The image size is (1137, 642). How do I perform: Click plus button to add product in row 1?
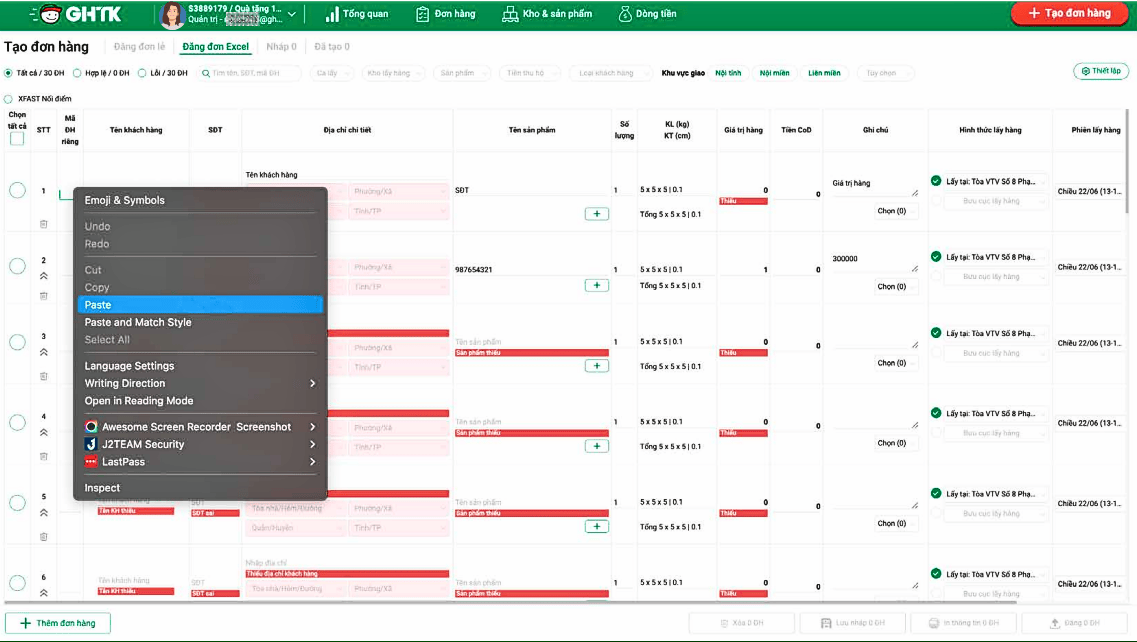click(596, 214)
